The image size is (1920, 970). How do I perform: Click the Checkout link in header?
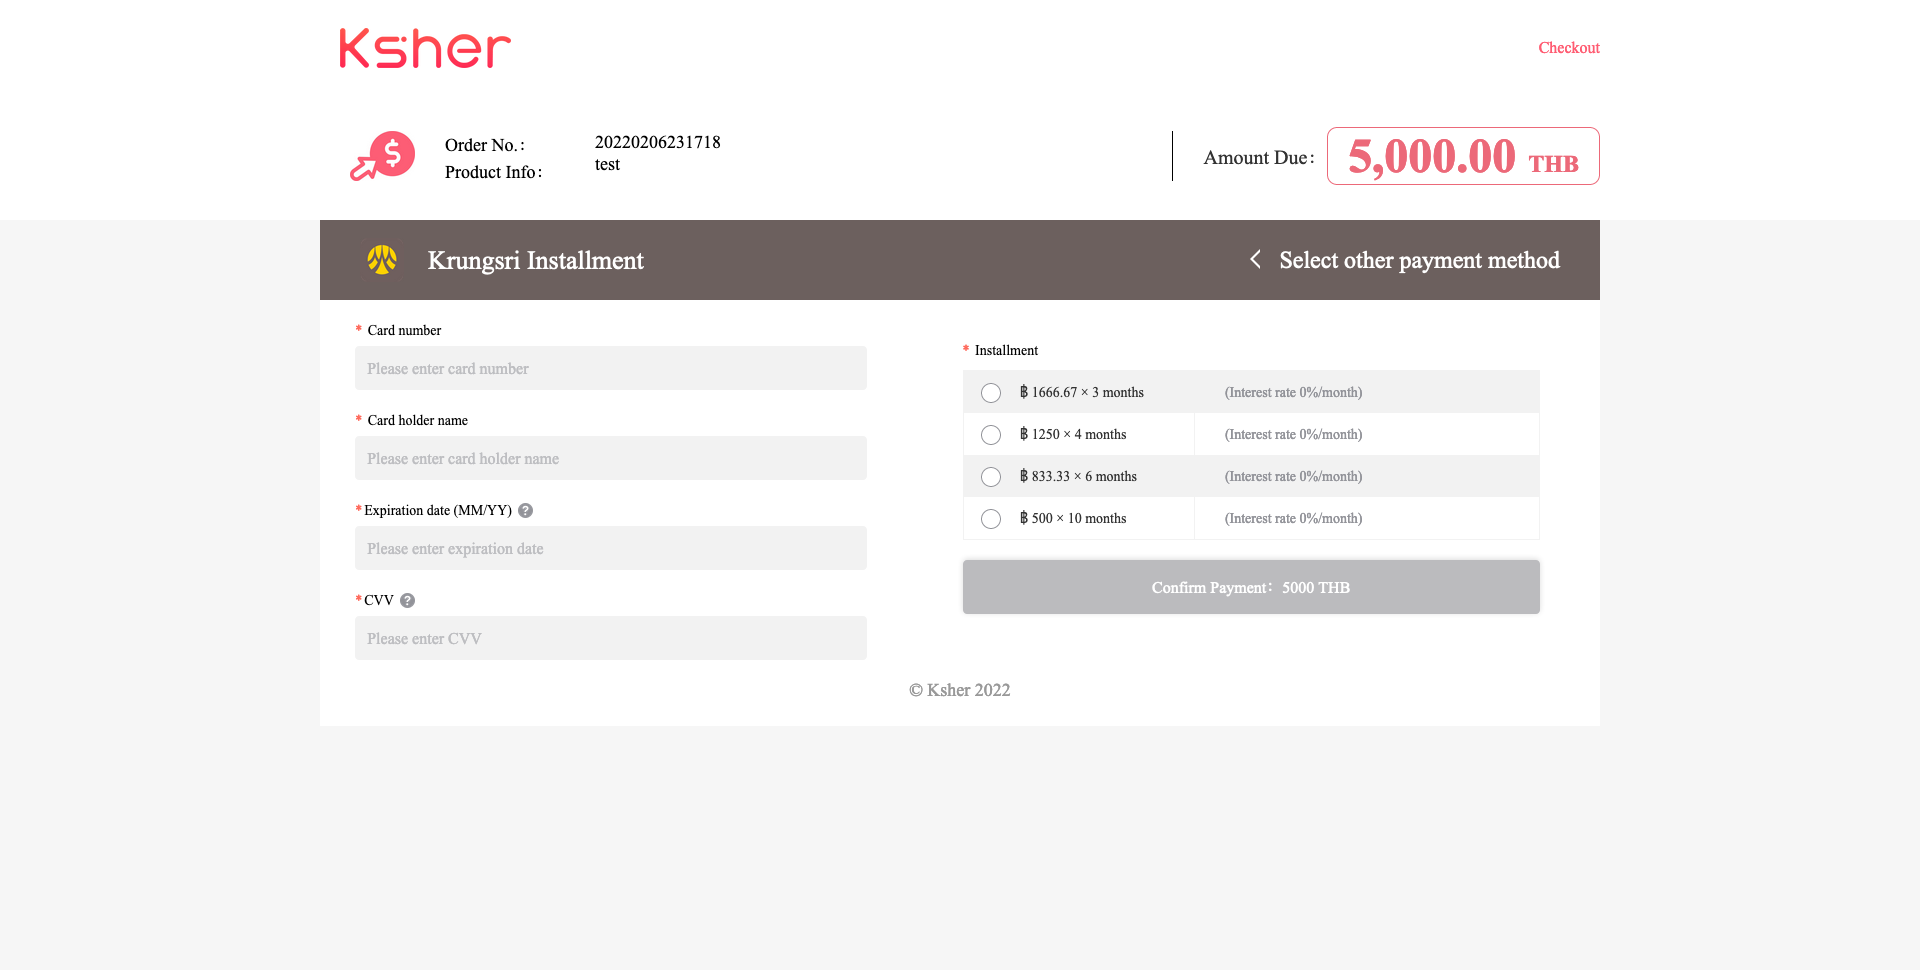pos(1568,48)
